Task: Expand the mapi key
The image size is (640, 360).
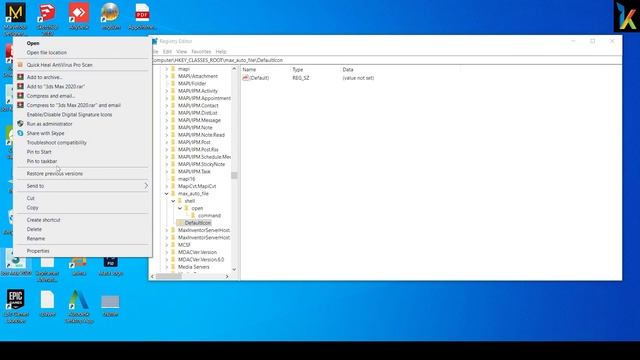Action: pos(167,69)
